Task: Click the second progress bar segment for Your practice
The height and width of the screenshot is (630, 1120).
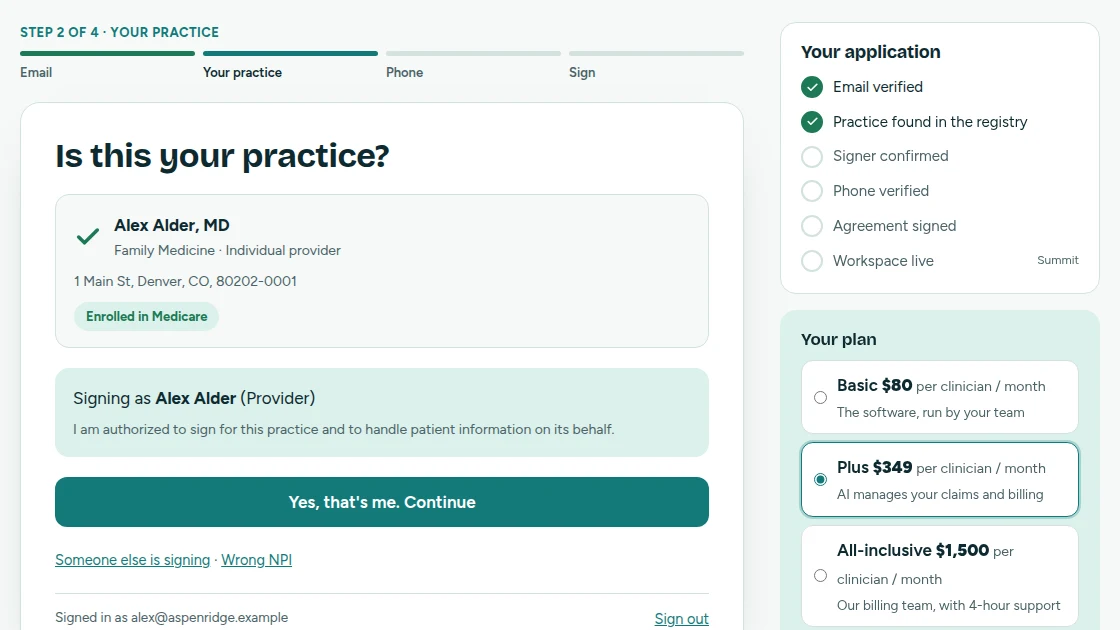Action: 290,53
